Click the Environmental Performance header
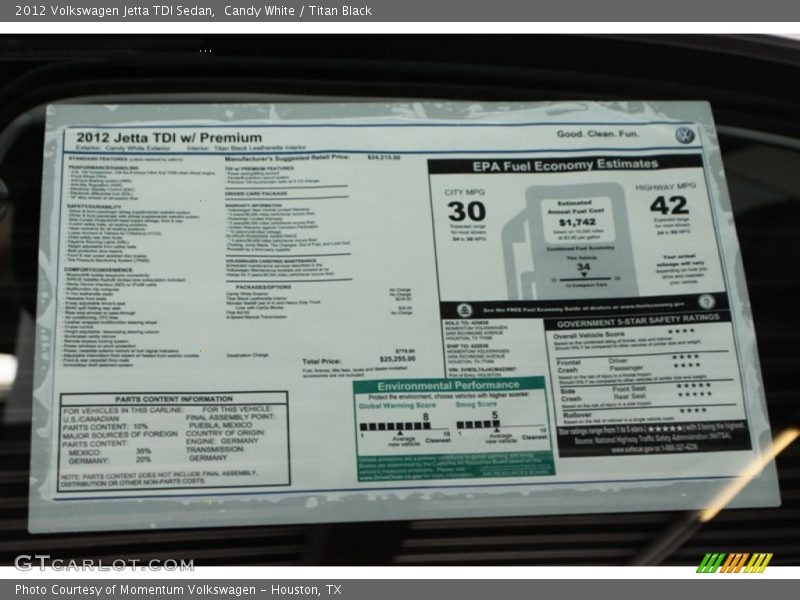Image resolution: width=800 pixels, height=600 pixels. coord(449,385)
